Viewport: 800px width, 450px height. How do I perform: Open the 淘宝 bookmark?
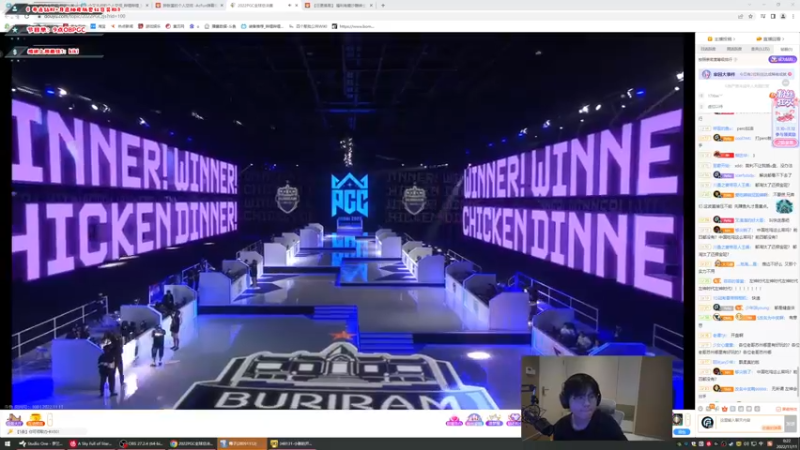(x=98, y=26)
